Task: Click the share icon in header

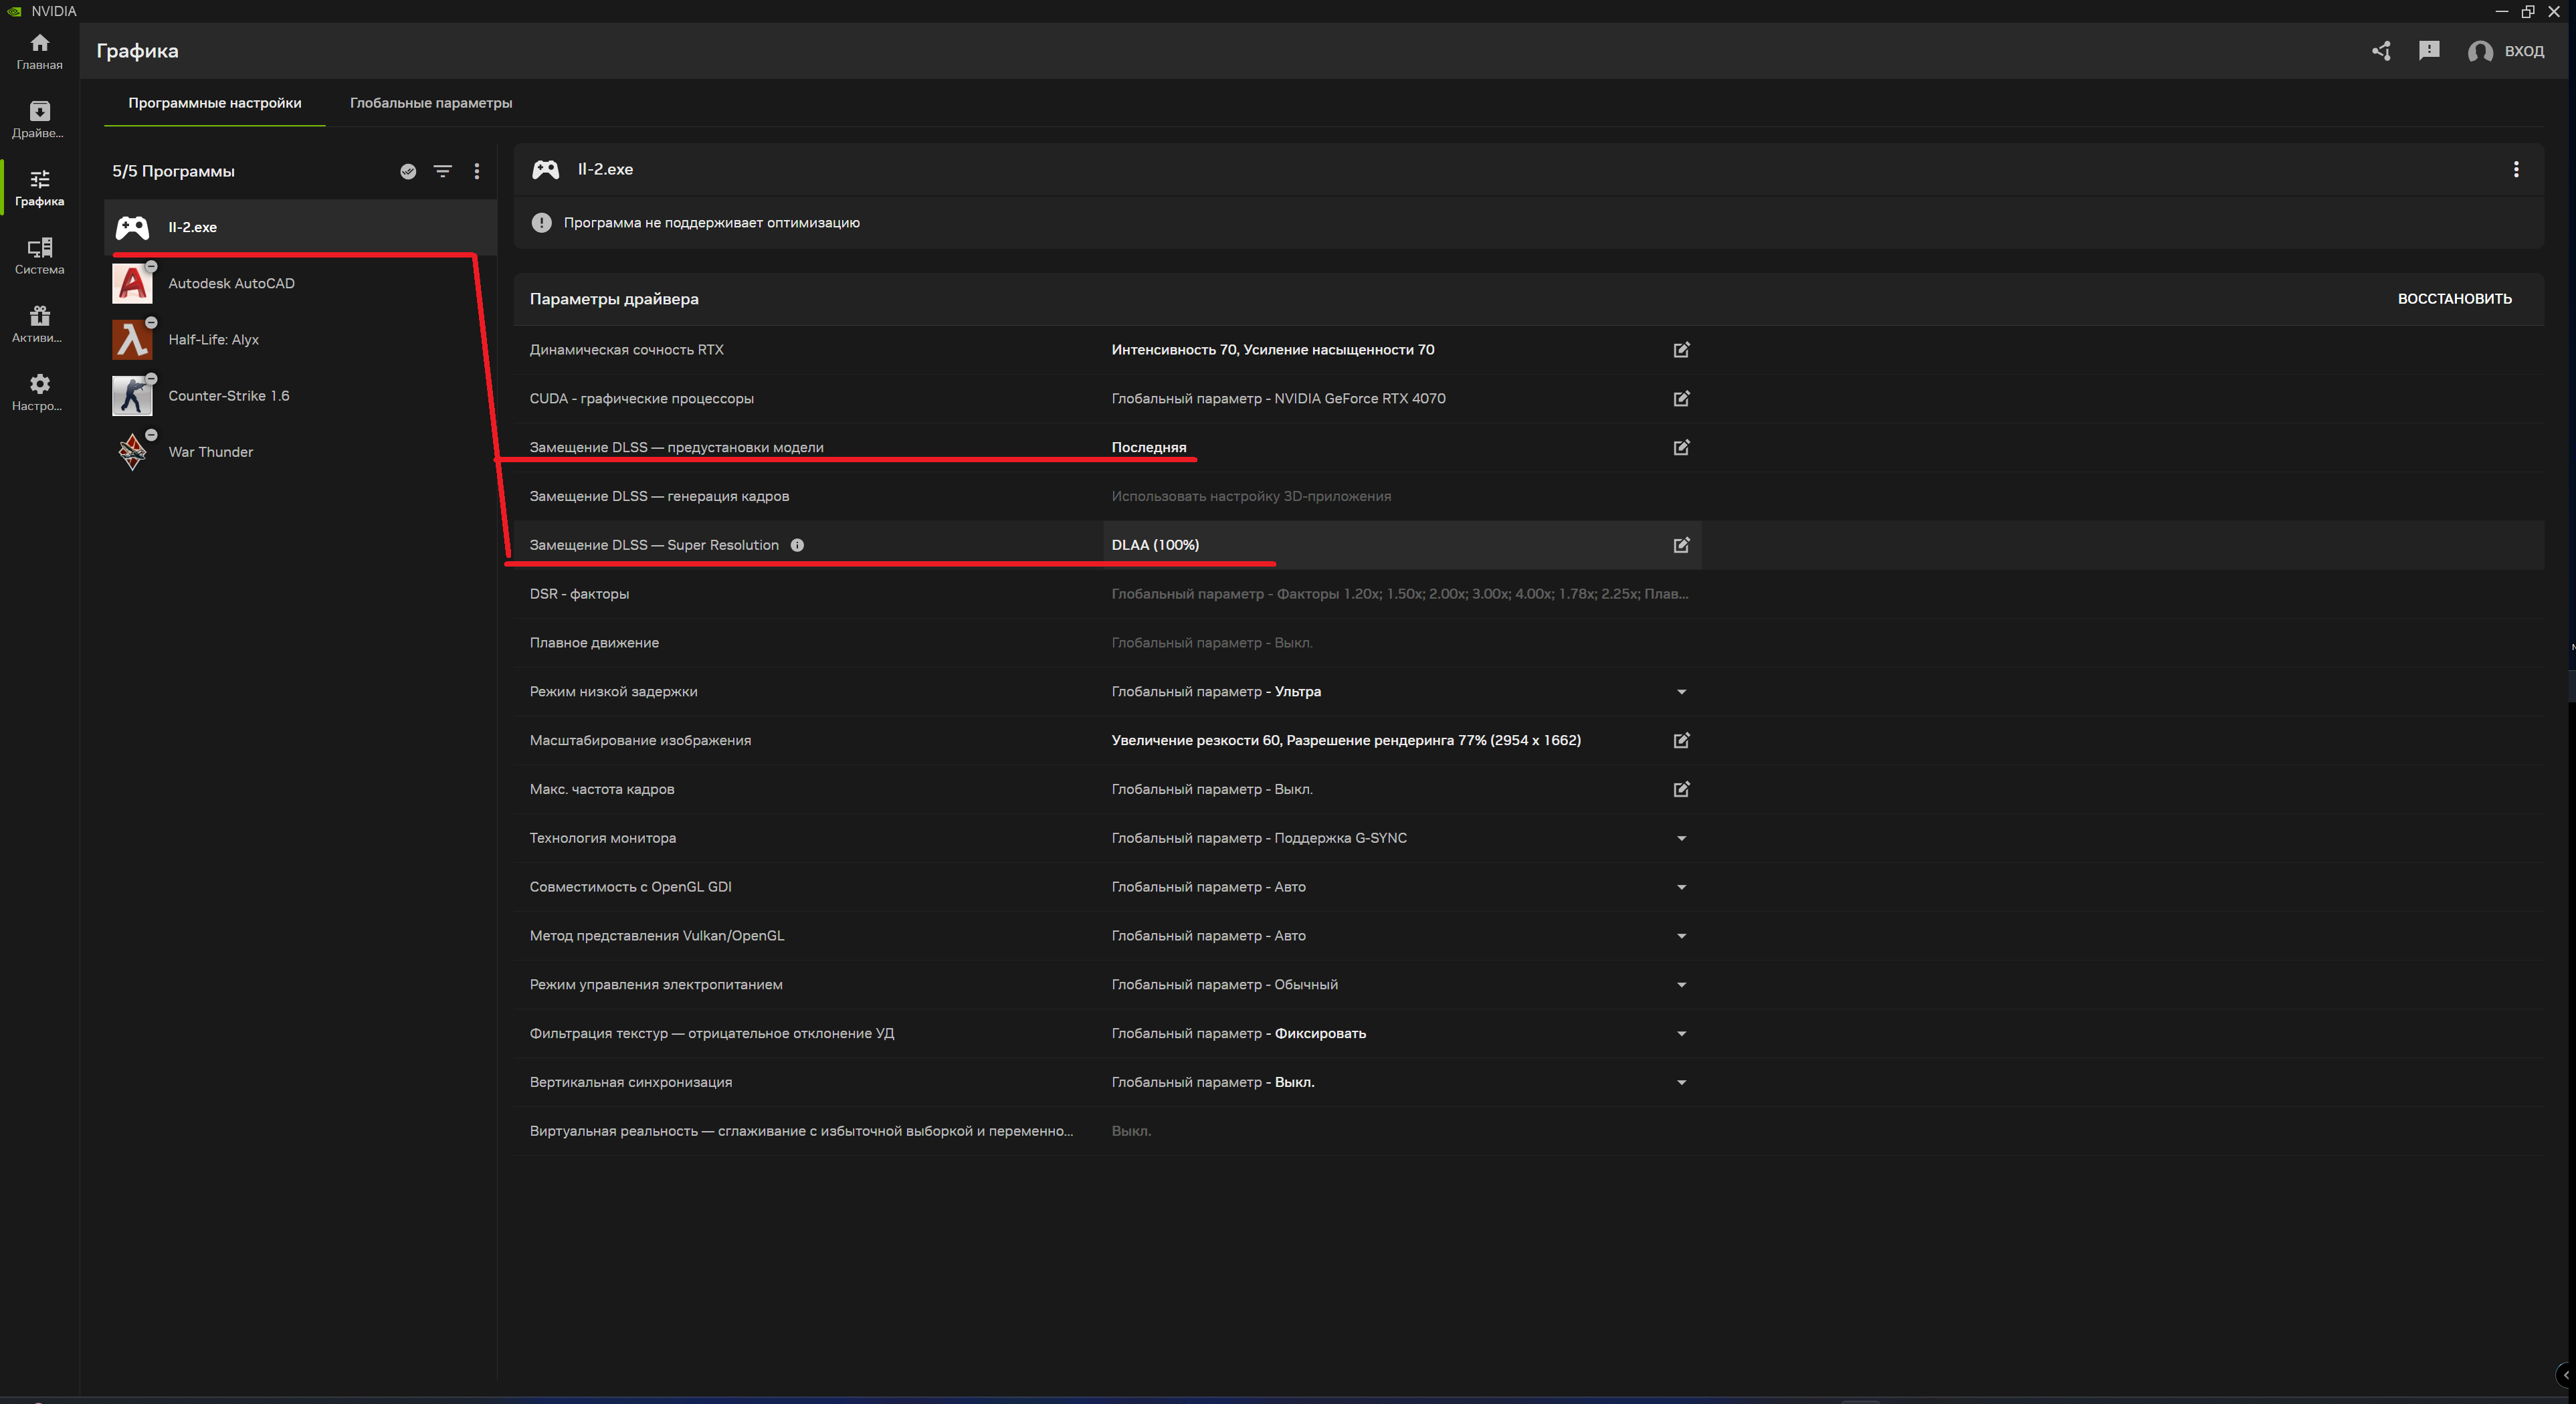Action: tap(2381, 51)
